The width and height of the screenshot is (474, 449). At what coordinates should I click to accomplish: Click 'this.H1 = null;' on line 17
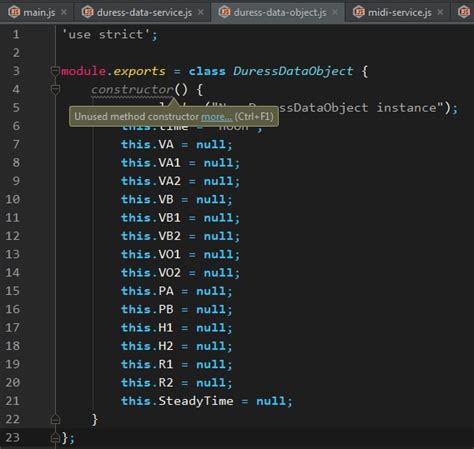pos(176,328)
